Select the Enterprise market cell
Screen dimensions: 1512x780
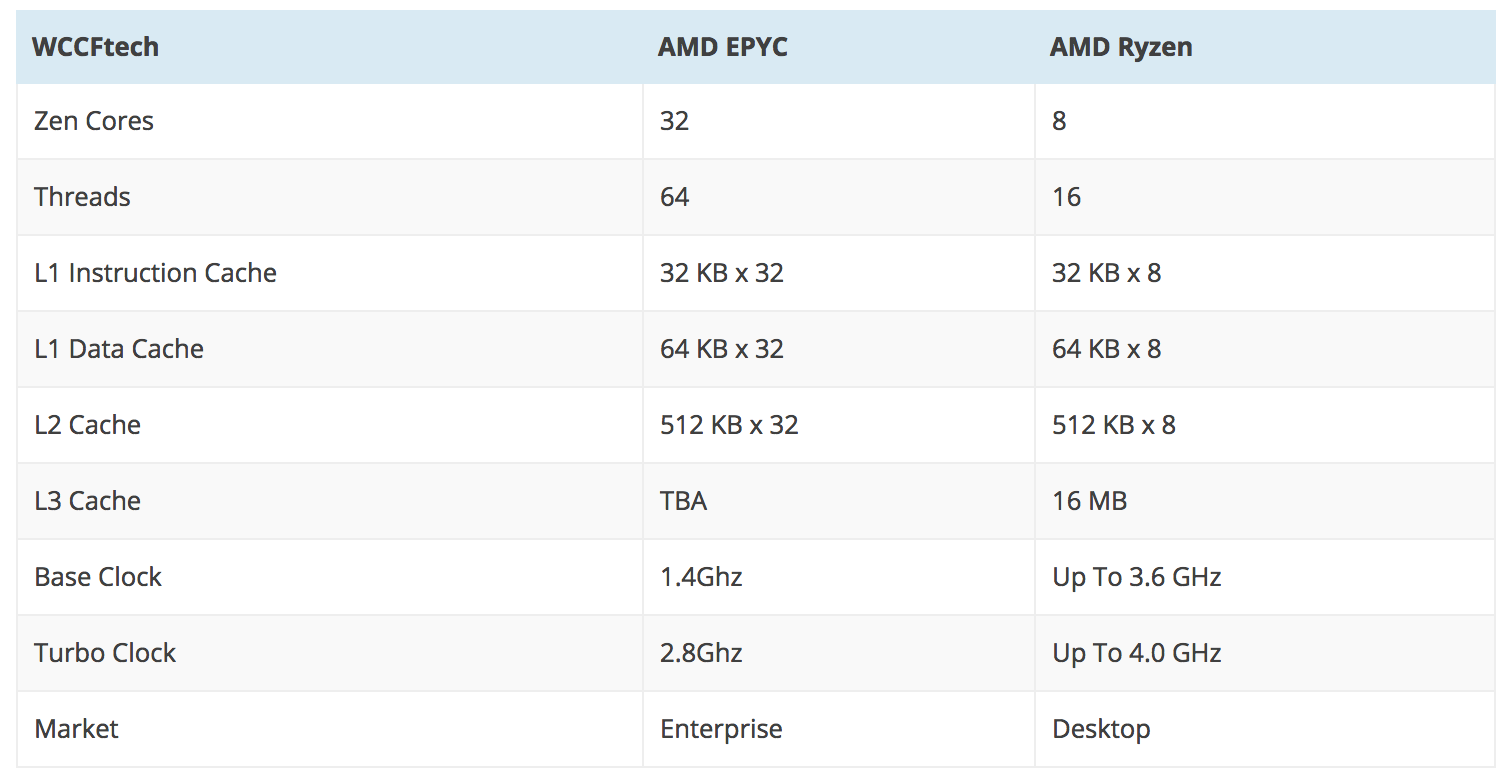(x=721, y=729)
